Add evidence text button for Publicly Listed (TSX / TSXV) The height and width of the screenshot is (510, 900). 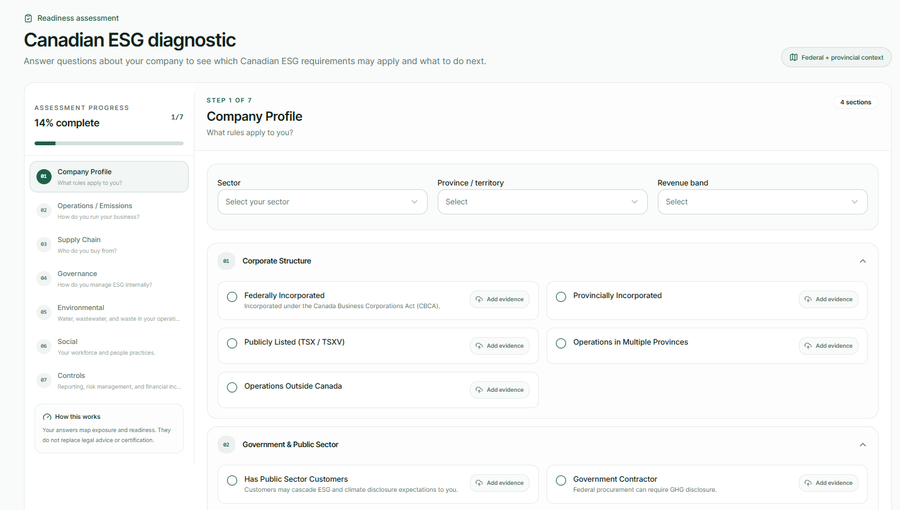(x=500, y=346)
